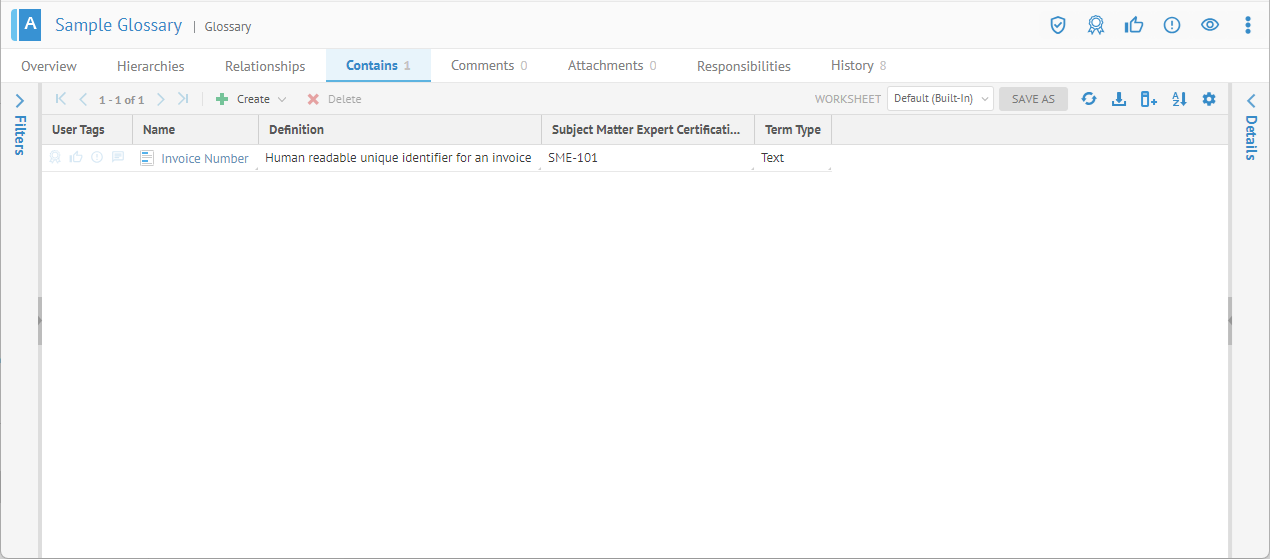The width and height of the screenshot is (1270, 559).
Task: Toggle the watch eye icon in header
Action: tap(1210, 25)
